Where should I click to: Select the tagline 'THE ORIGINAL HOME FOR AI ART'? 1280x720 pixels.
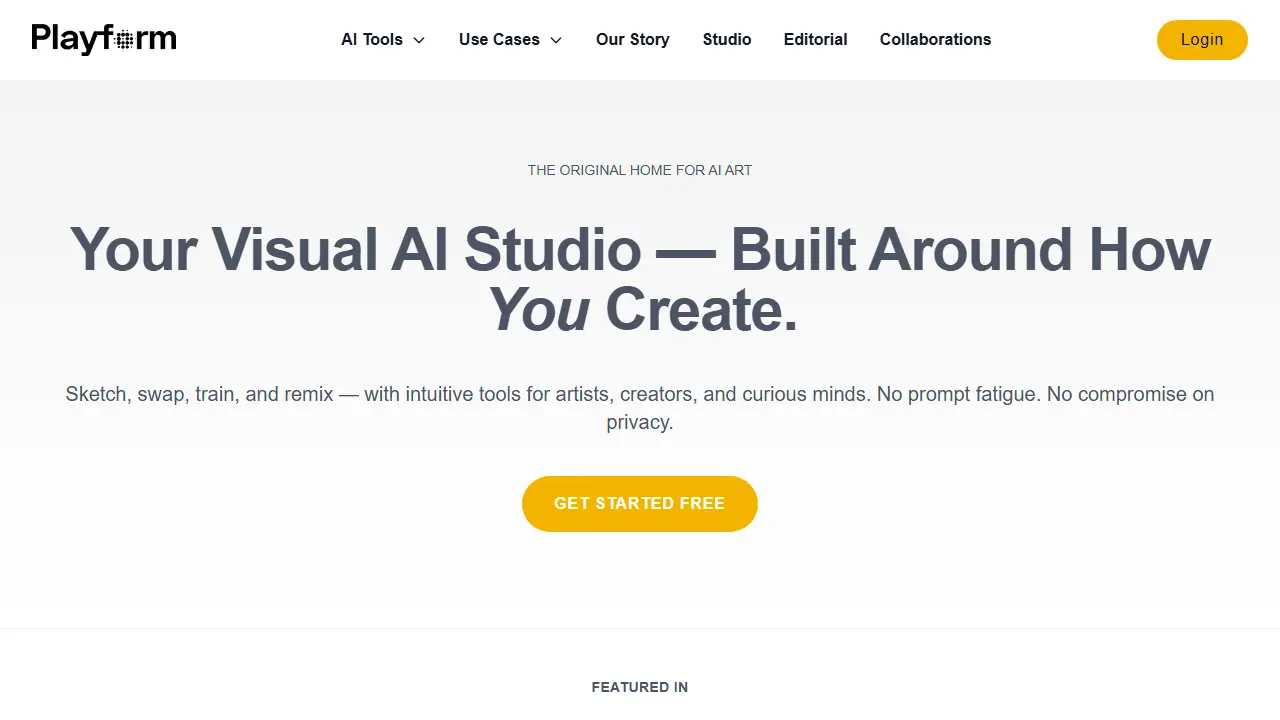pos(640,170)
